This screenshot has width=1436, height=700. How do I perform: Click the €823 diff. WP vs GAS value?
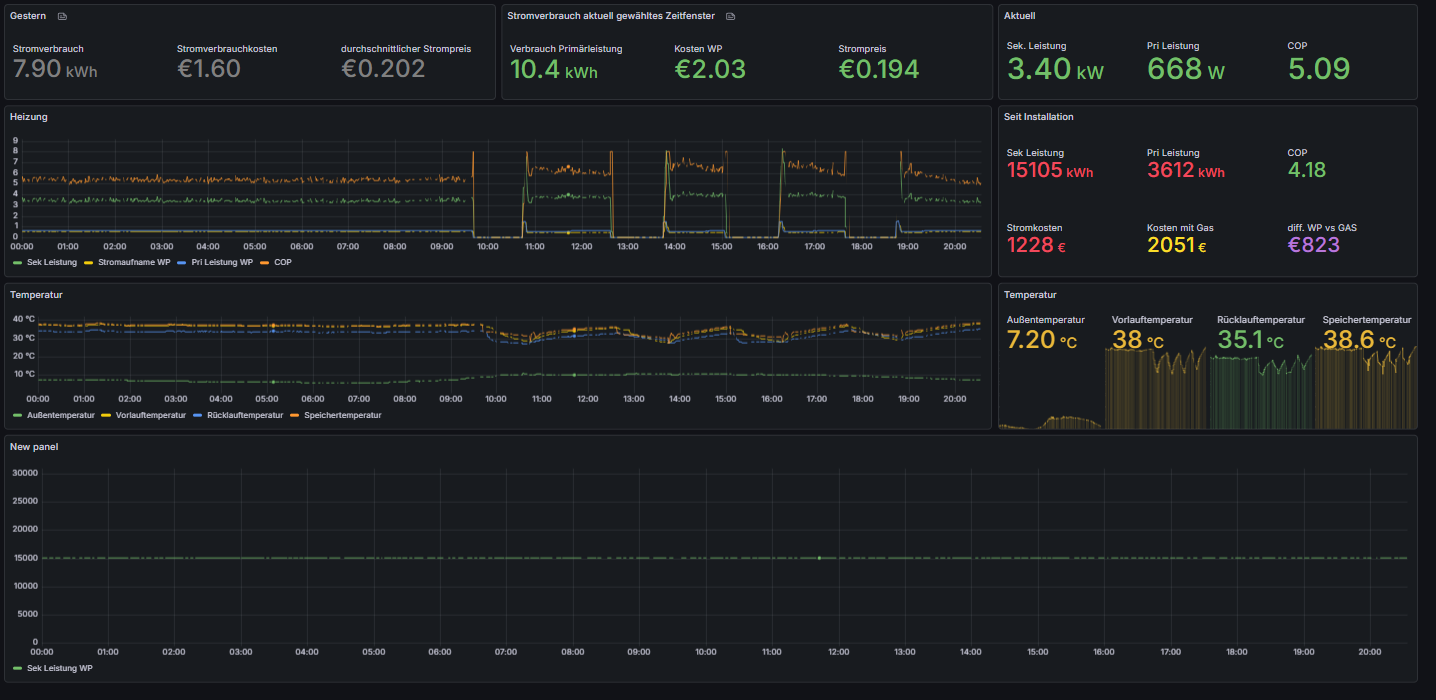tap(1314, 245)
